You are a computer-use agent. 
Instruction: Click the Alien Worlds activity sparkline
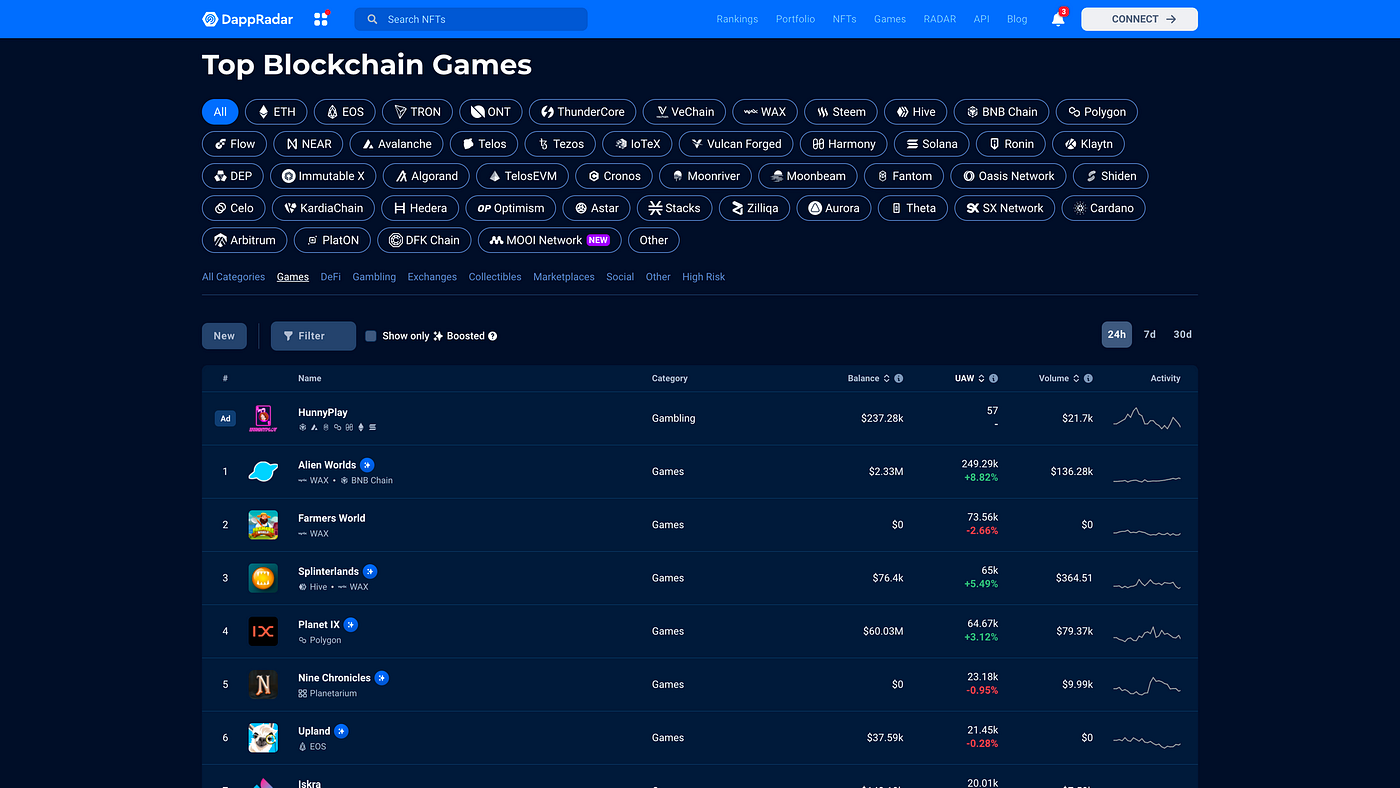point(1147,480)
